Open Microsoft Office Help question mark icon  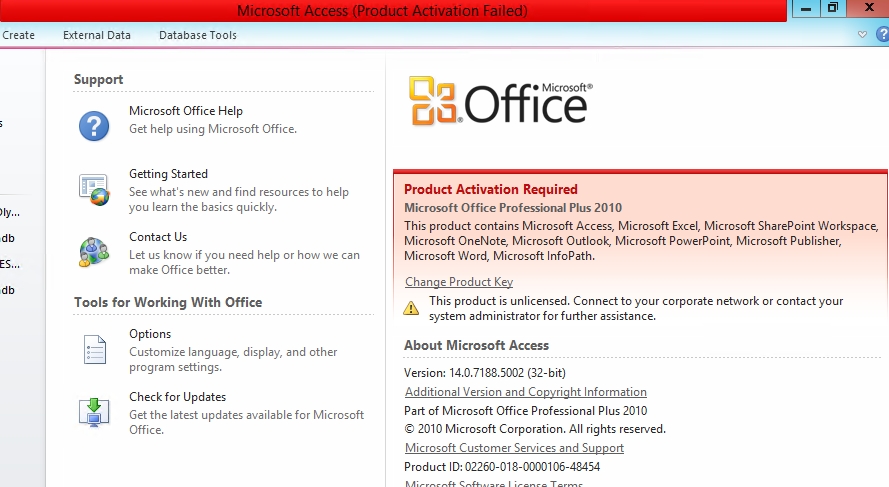coord(94,126)
